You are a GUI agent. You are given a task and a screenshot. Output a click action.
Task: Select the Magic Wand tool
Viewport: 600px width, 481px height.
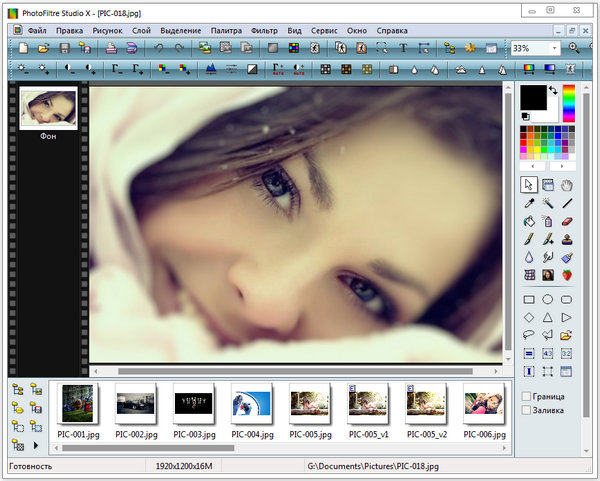[x=548, y=203]
